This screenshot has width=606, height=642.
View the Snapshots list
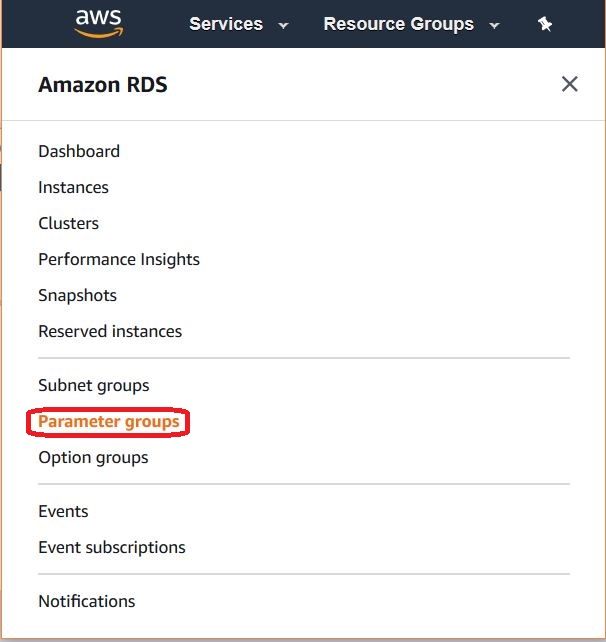pyautogui.click(x=77, y=295)
